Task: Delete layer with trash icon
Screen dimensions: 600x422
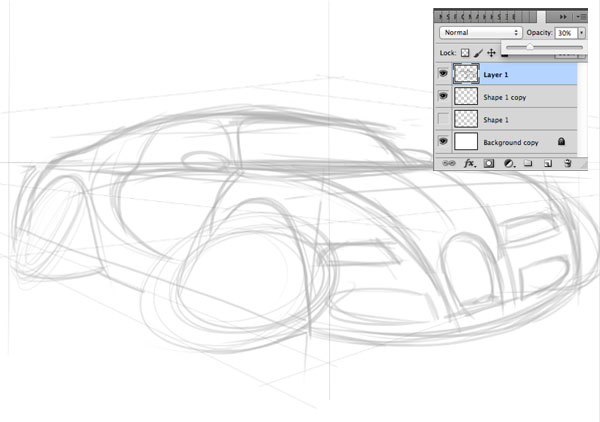Action: tap(568, 163)
